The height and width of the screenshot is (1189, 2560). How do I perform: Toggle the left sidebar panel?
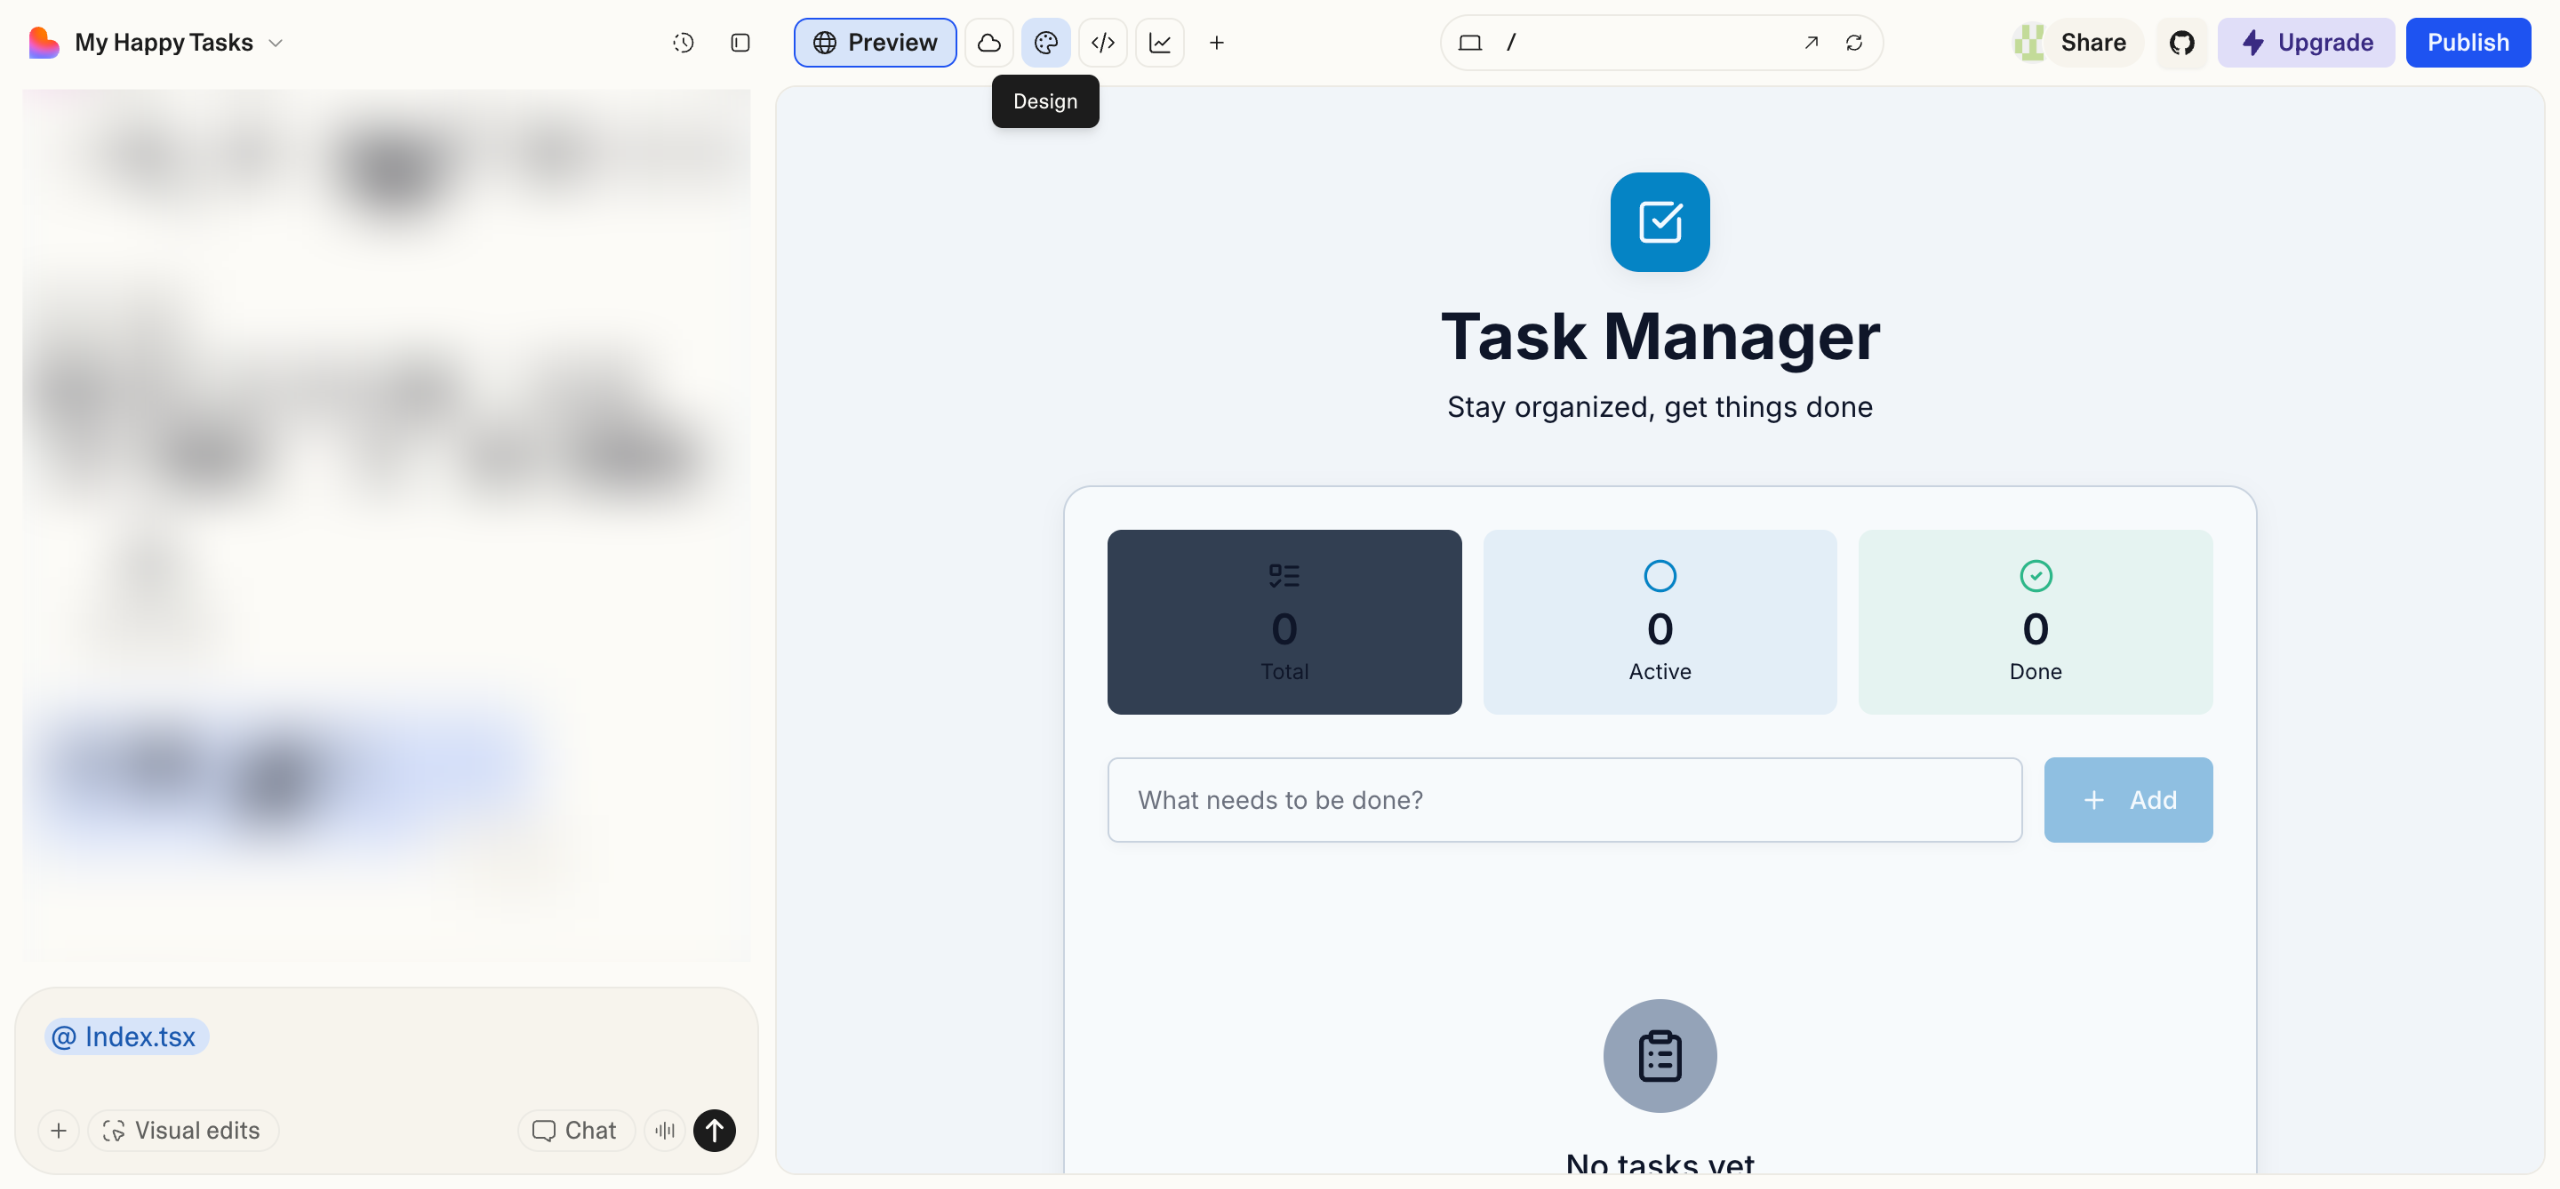[x=740, y=43]
